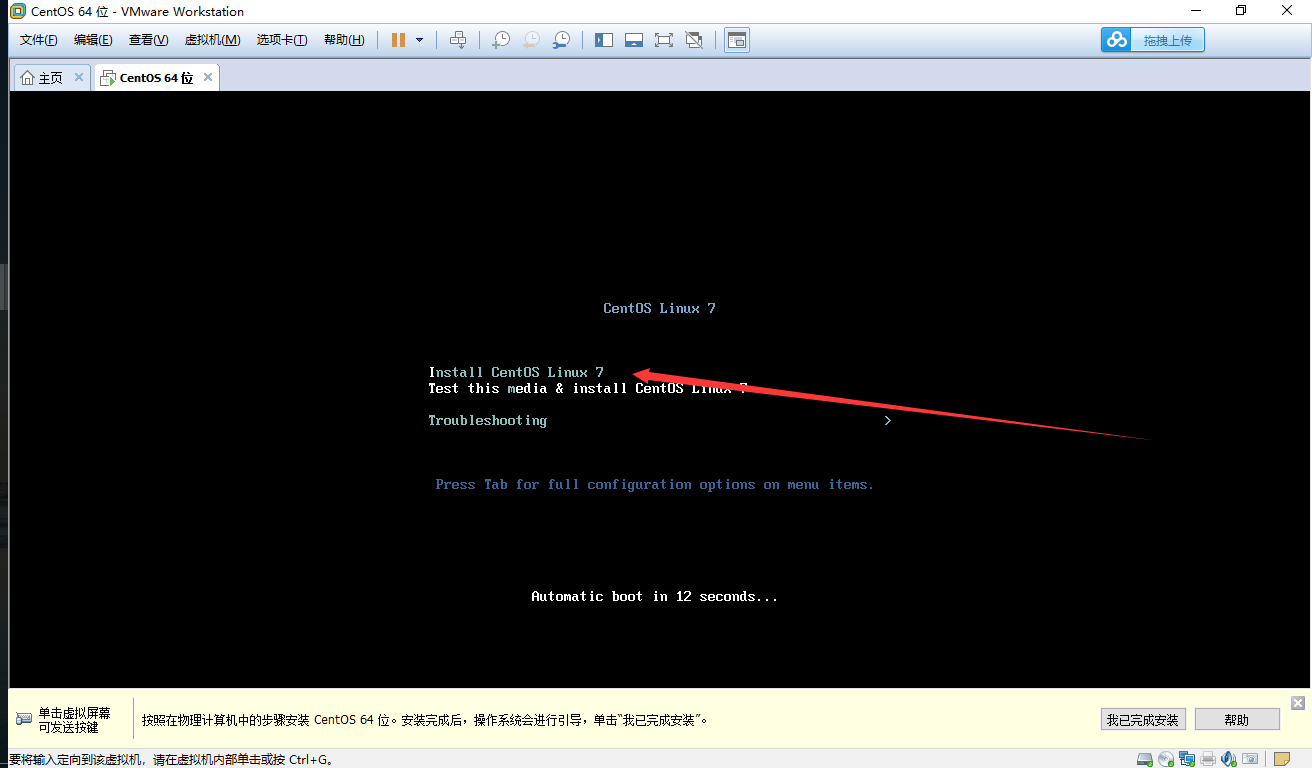This screenshot has width=1312, height=768.
Task: Open the snapshot manager with the wrench clock icon
Action: [562, 40]
